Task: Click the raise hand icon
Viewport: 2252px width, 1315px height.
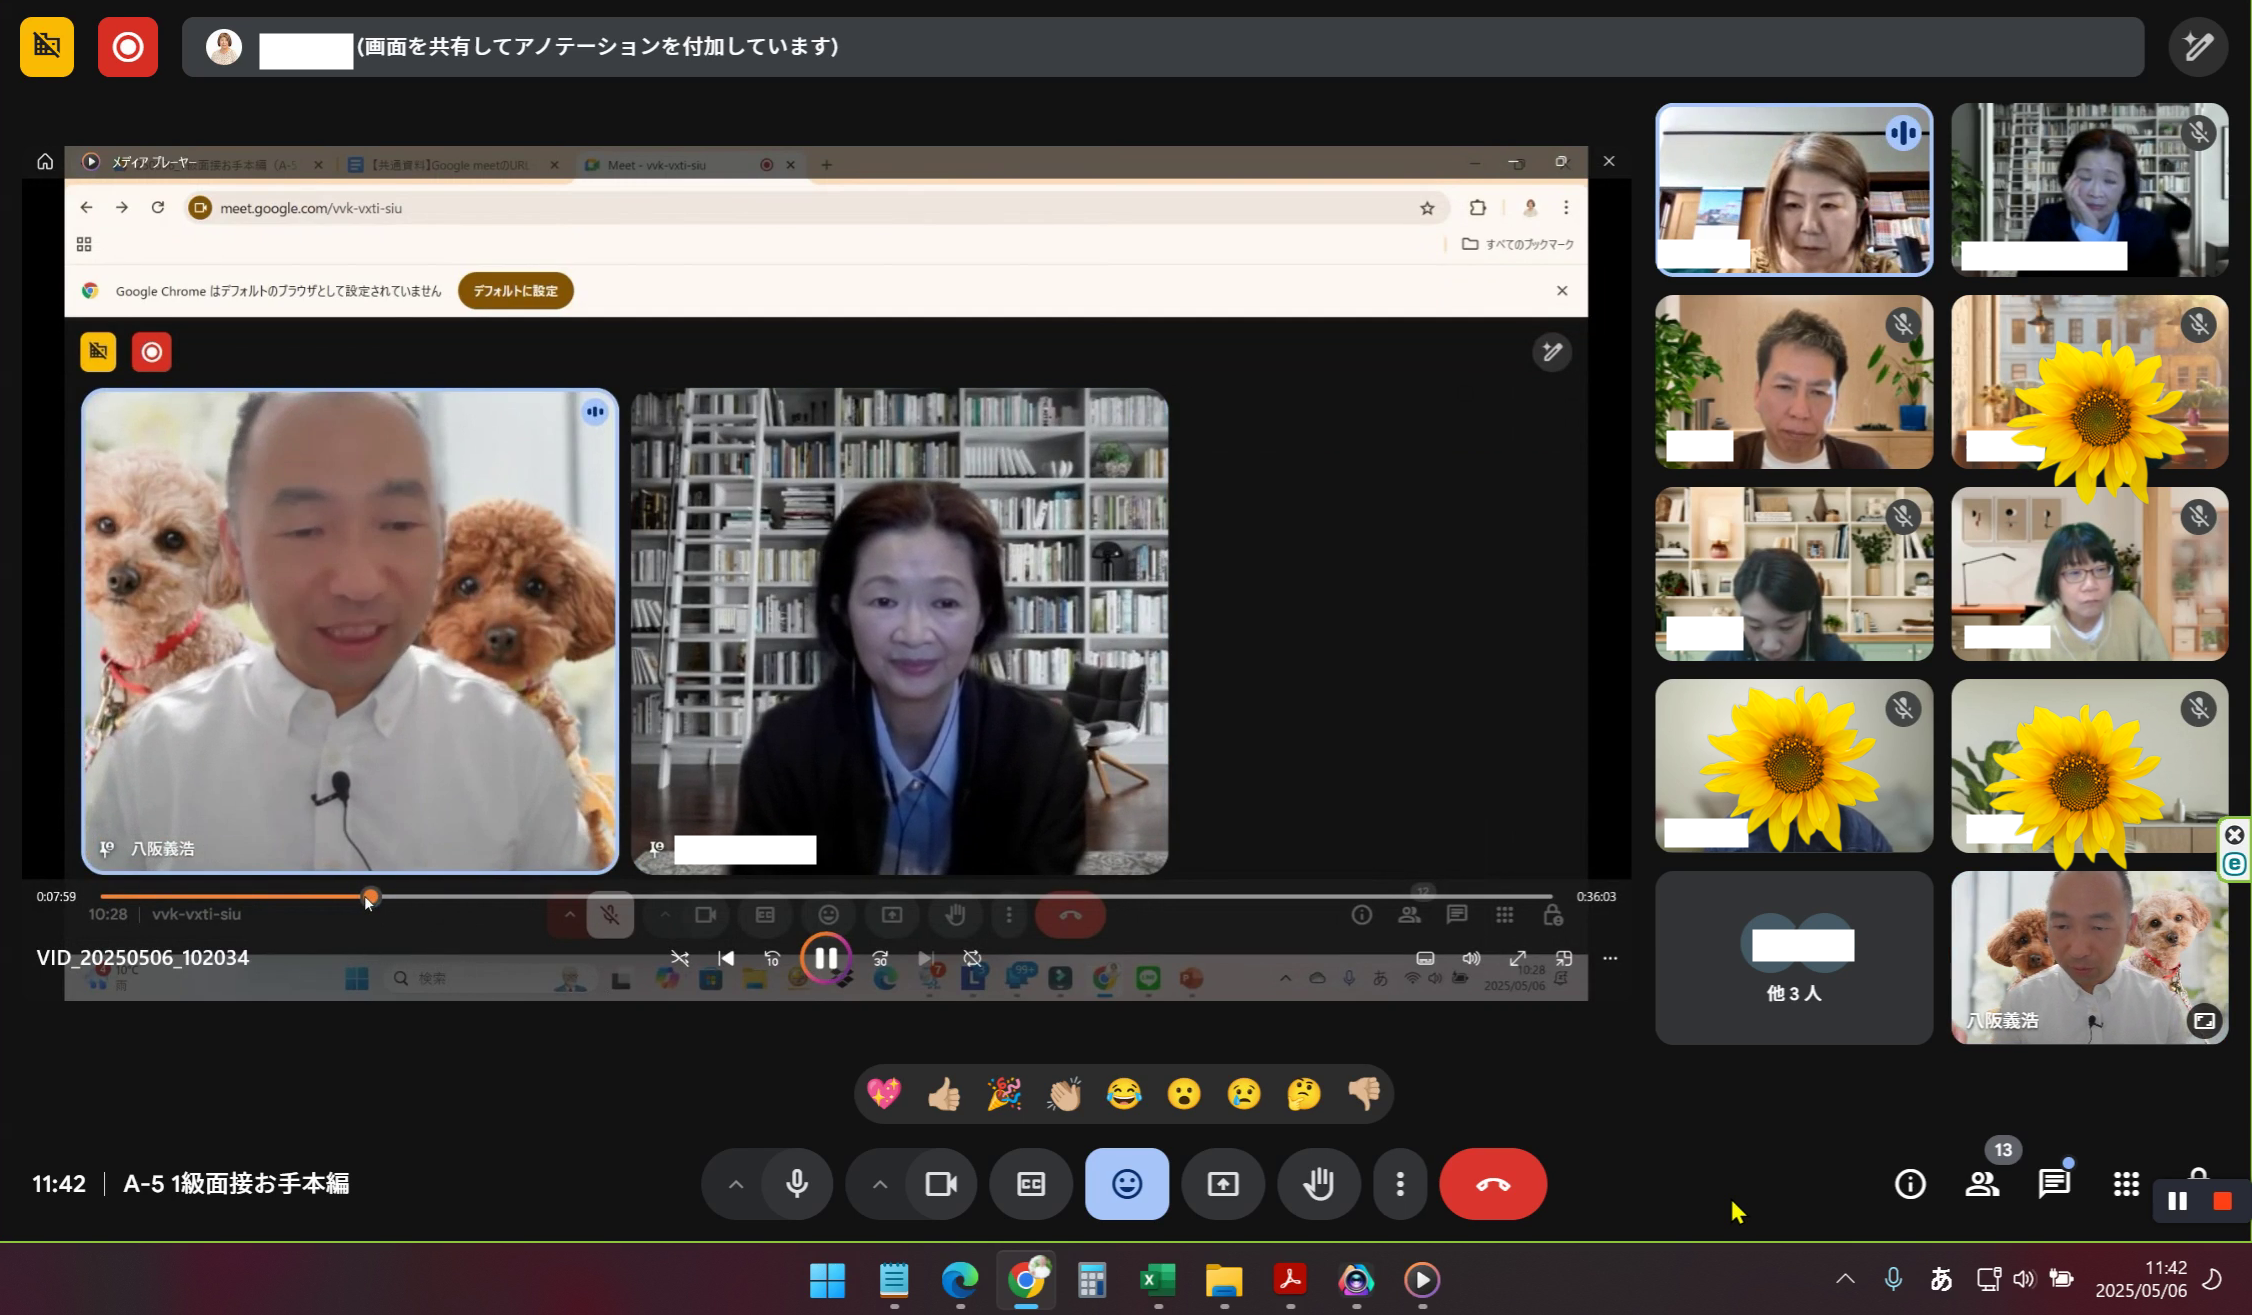Action: click(x=1318, y=1184)
